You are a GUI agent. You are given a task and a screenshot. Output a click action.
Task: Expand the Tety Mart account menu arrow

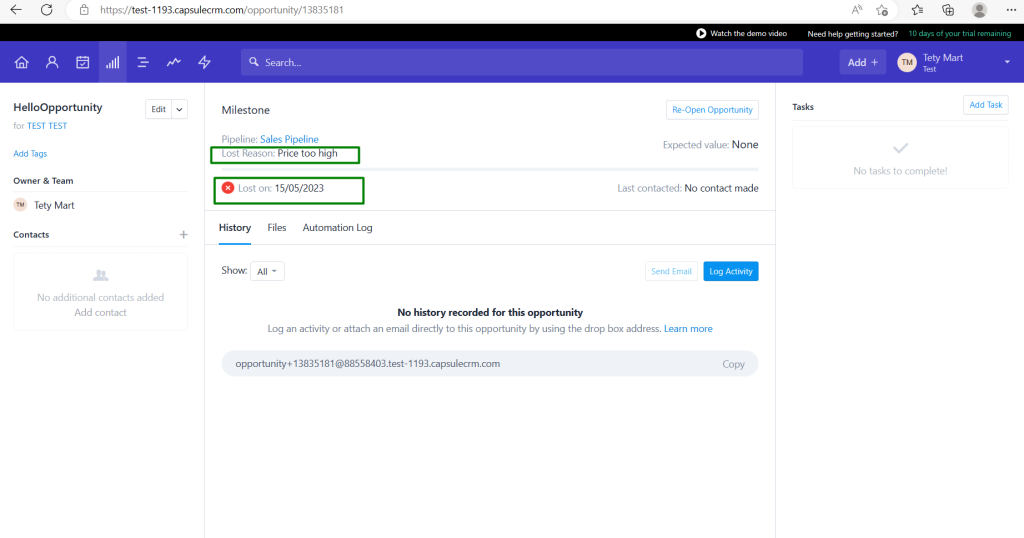point(1007,62)
